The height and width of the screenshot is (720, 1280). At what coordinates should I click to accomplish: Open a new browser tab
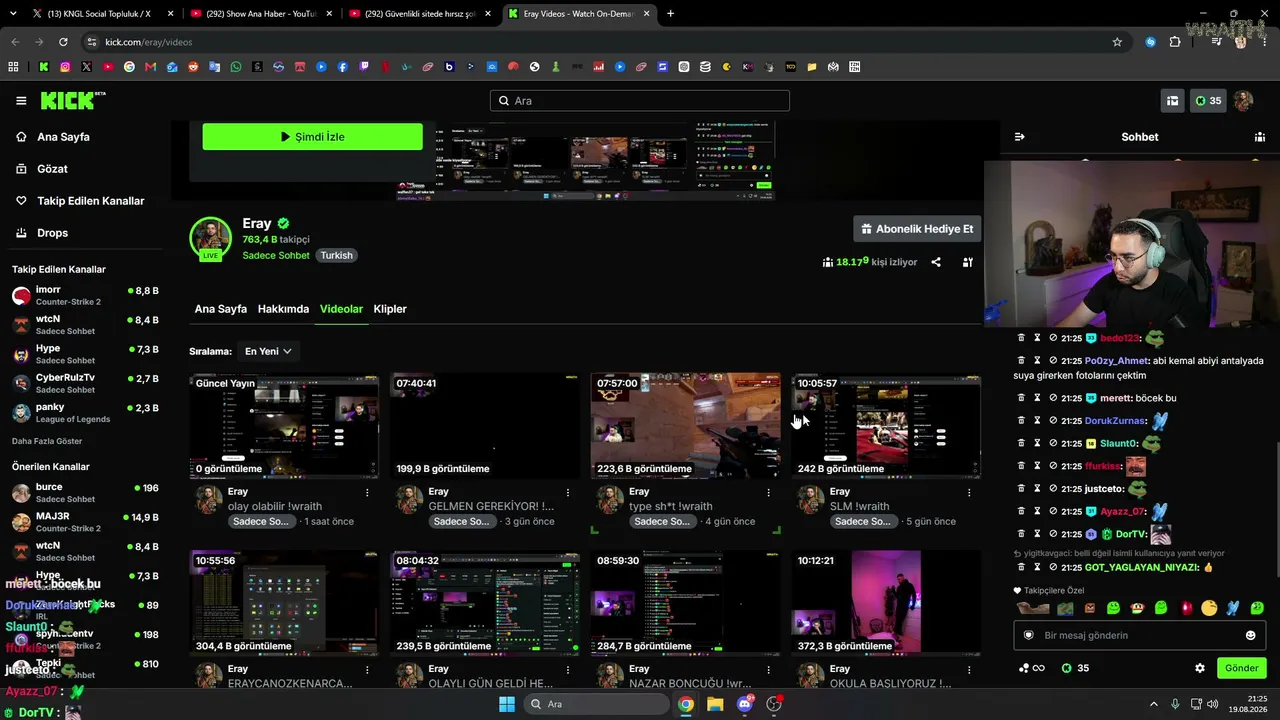click(x=670, y=13)
